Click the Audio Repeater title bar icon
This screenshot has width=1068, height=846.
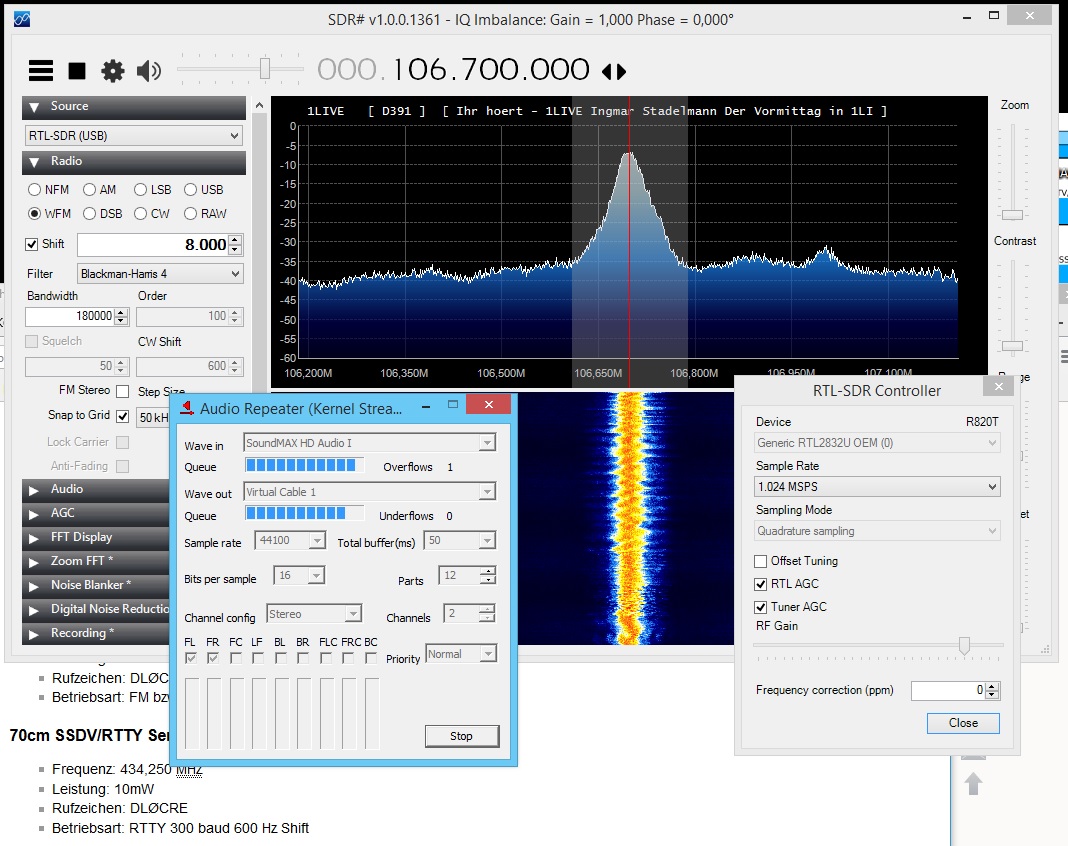click(x=187, y=407)
